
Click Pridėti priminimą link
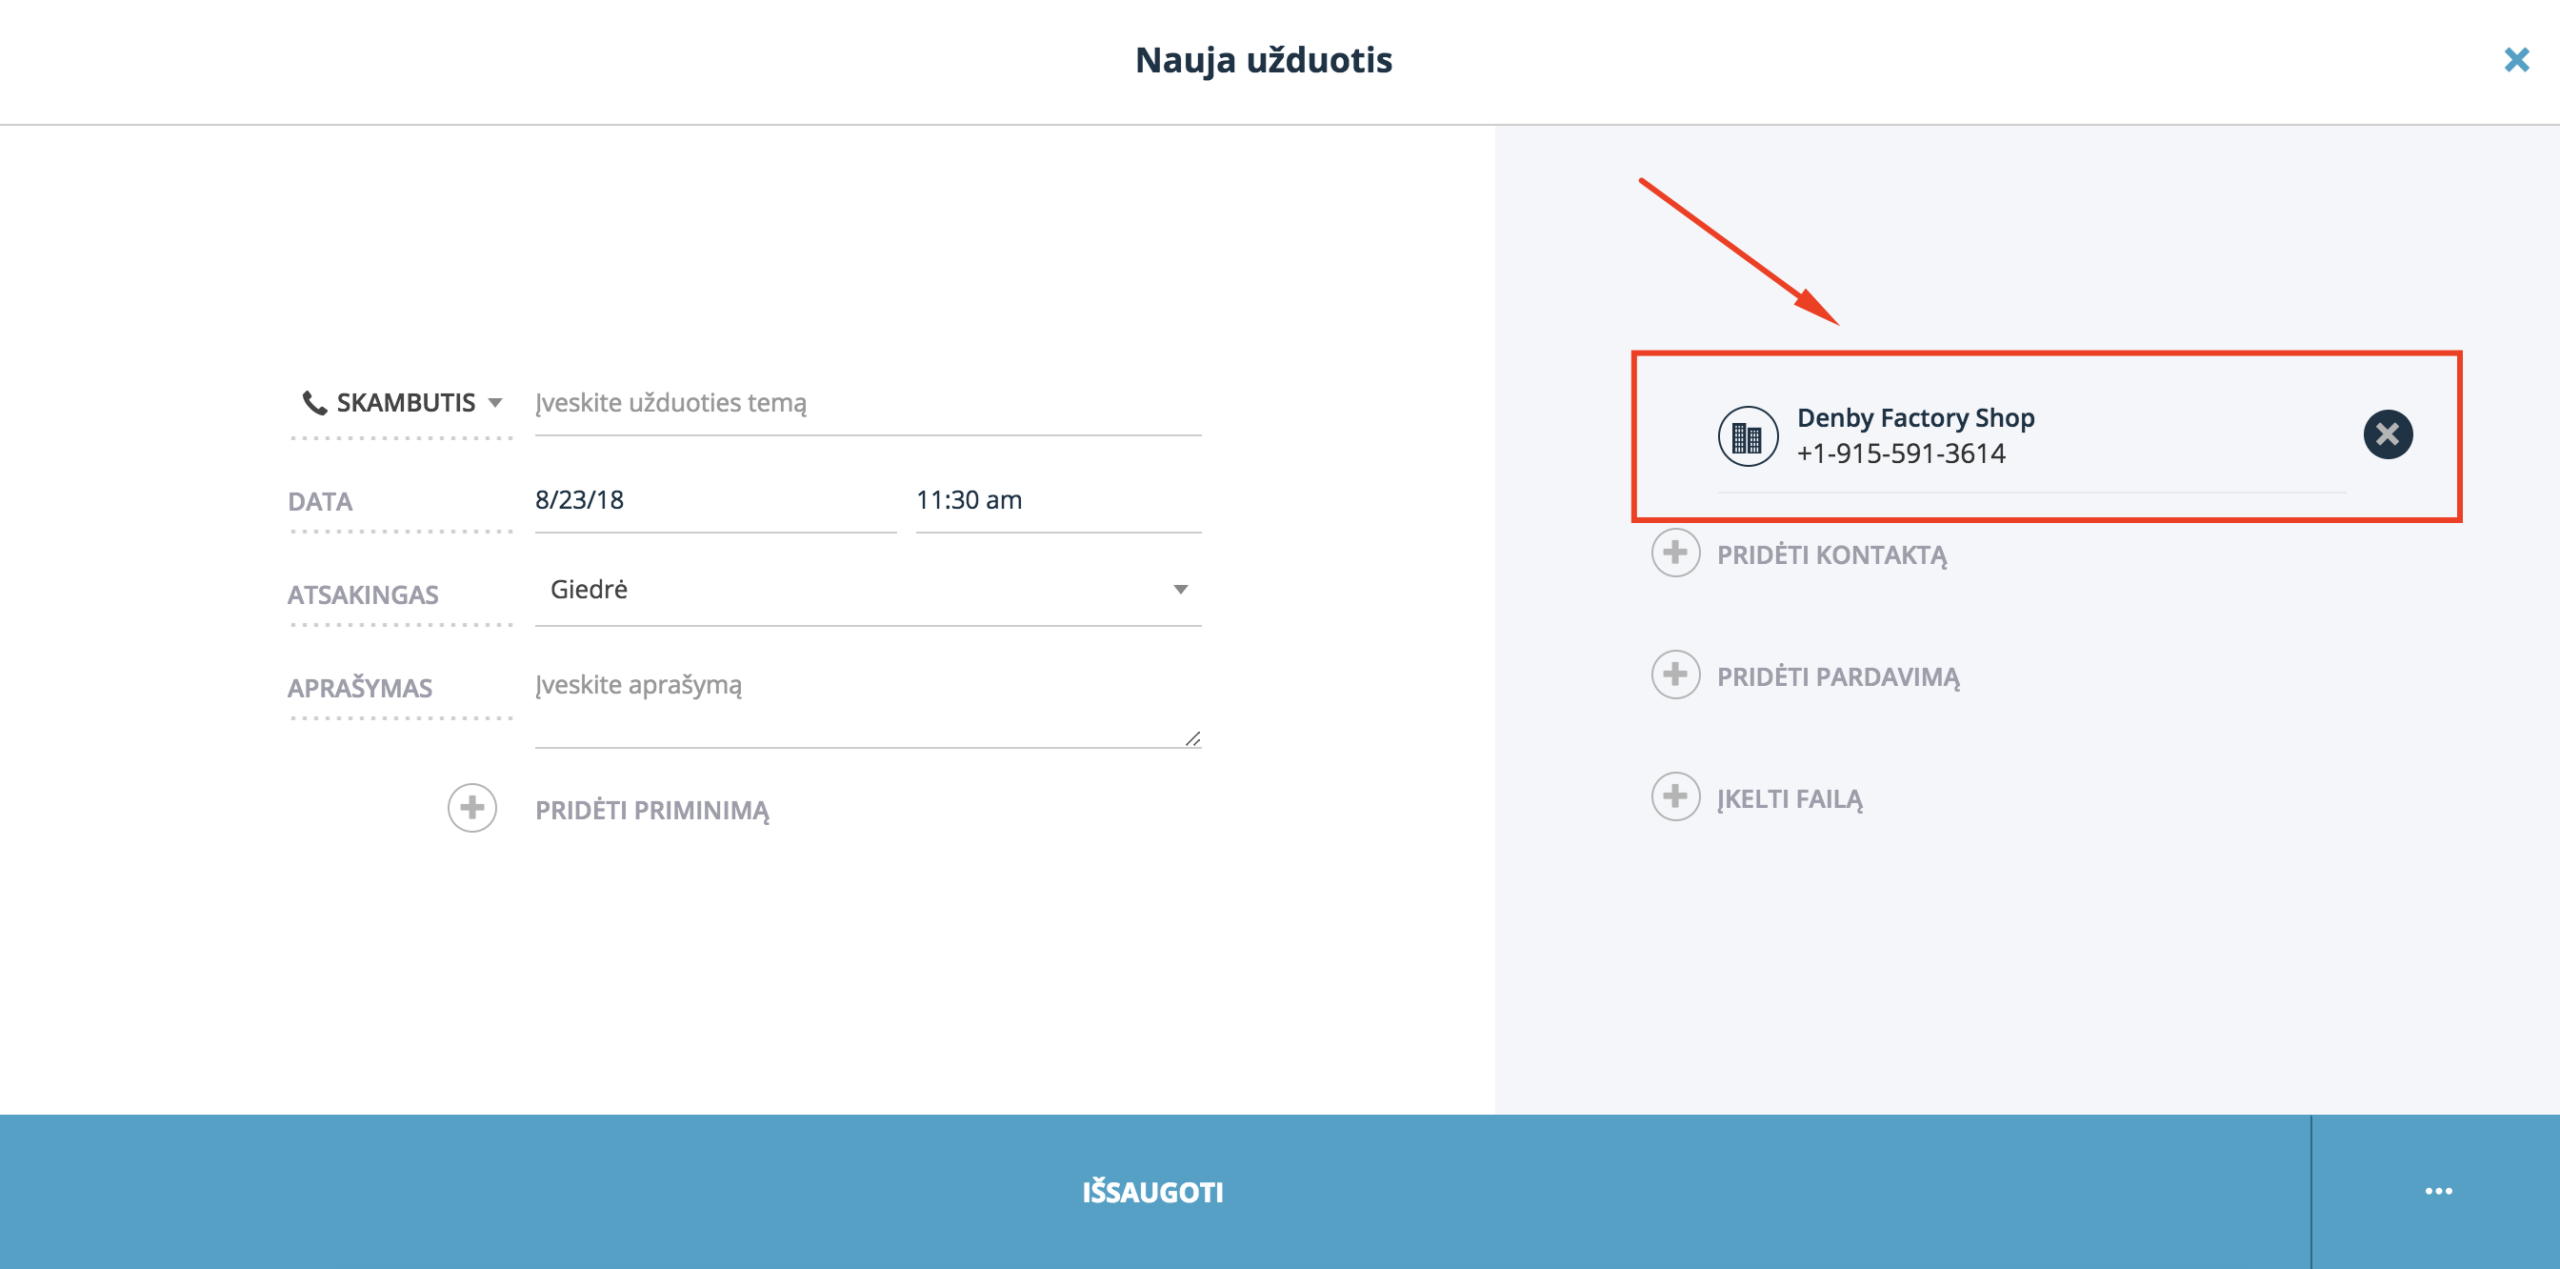point(652,810)
